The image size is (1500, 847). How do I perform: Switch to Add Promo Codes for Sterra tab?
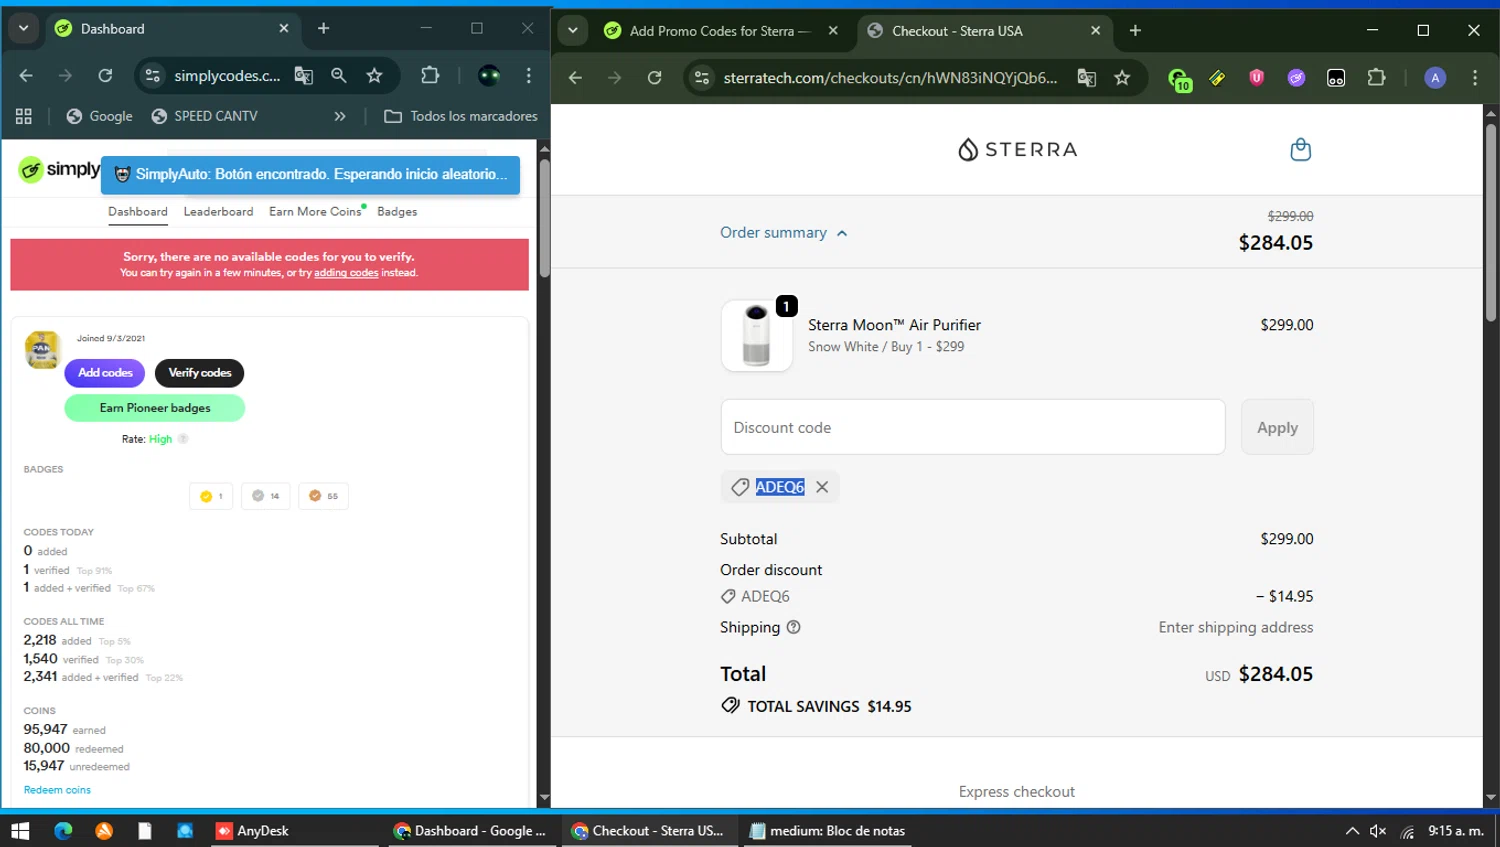pyautogui.click(x=719, y=31)
